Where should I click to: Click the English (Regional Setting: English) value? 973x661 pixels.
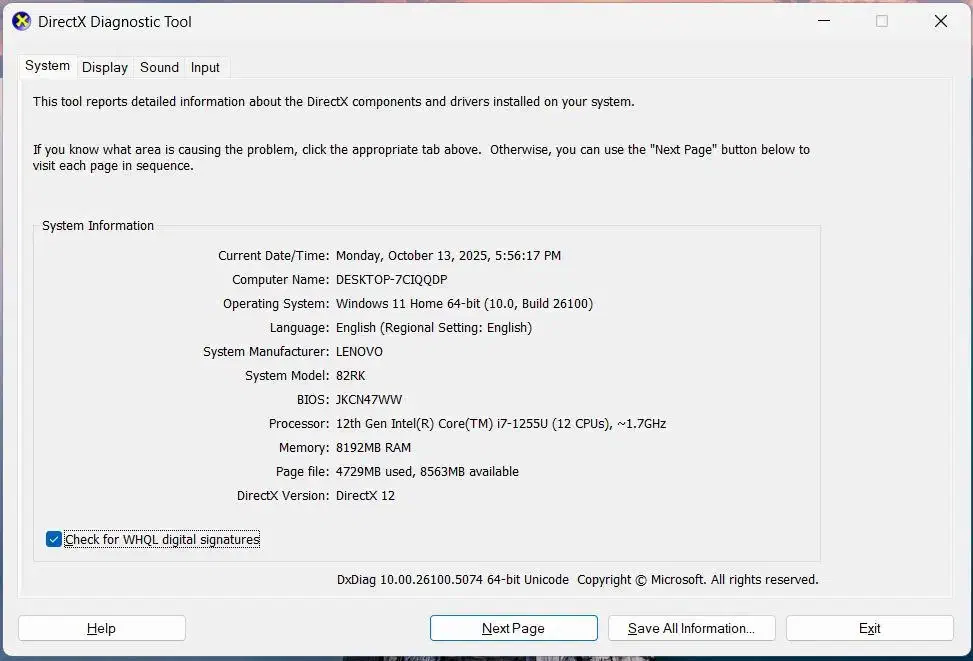pos(434,328)
